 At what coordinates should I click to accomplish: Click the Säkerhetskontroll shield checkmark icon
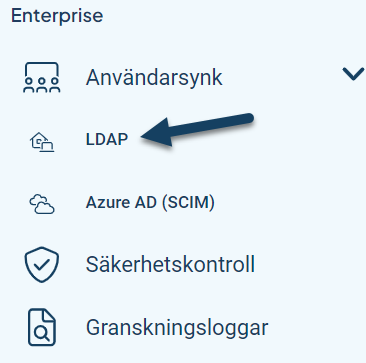point(42,265)
